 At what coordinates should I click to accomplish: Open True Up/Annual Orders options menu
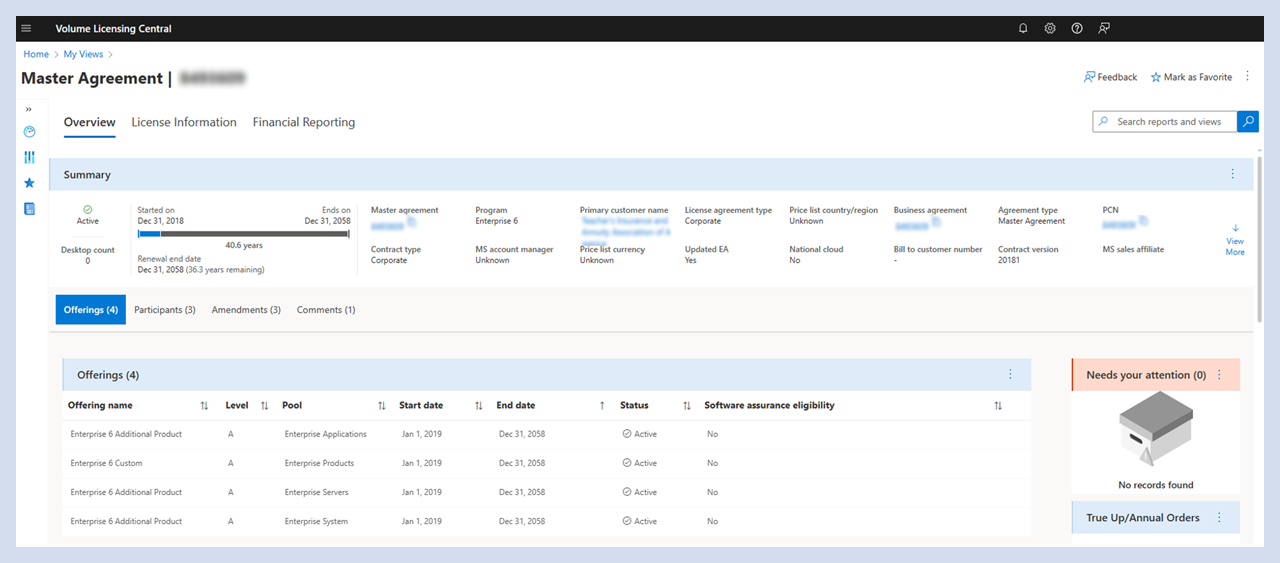pos(1219,518)
